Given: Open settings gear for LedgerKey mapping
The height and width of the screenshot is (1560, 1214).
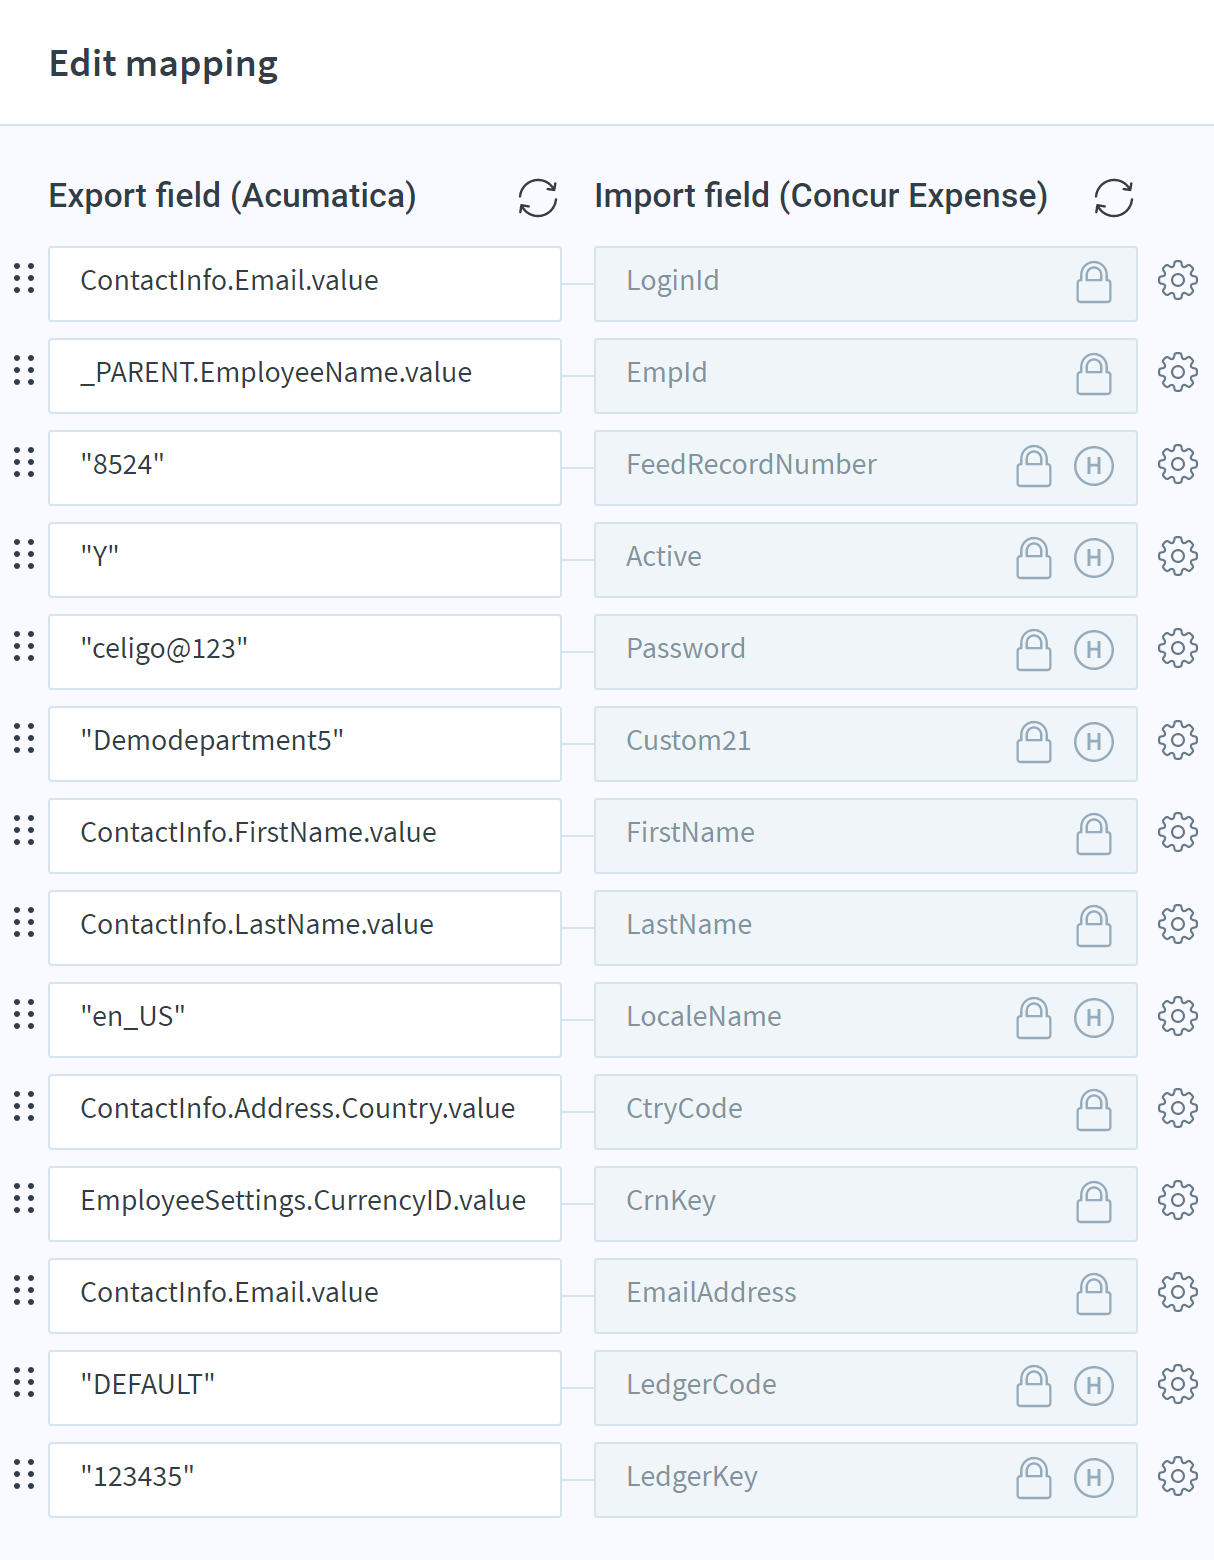Looking at the screenshot, I should click(1178, 1476).
